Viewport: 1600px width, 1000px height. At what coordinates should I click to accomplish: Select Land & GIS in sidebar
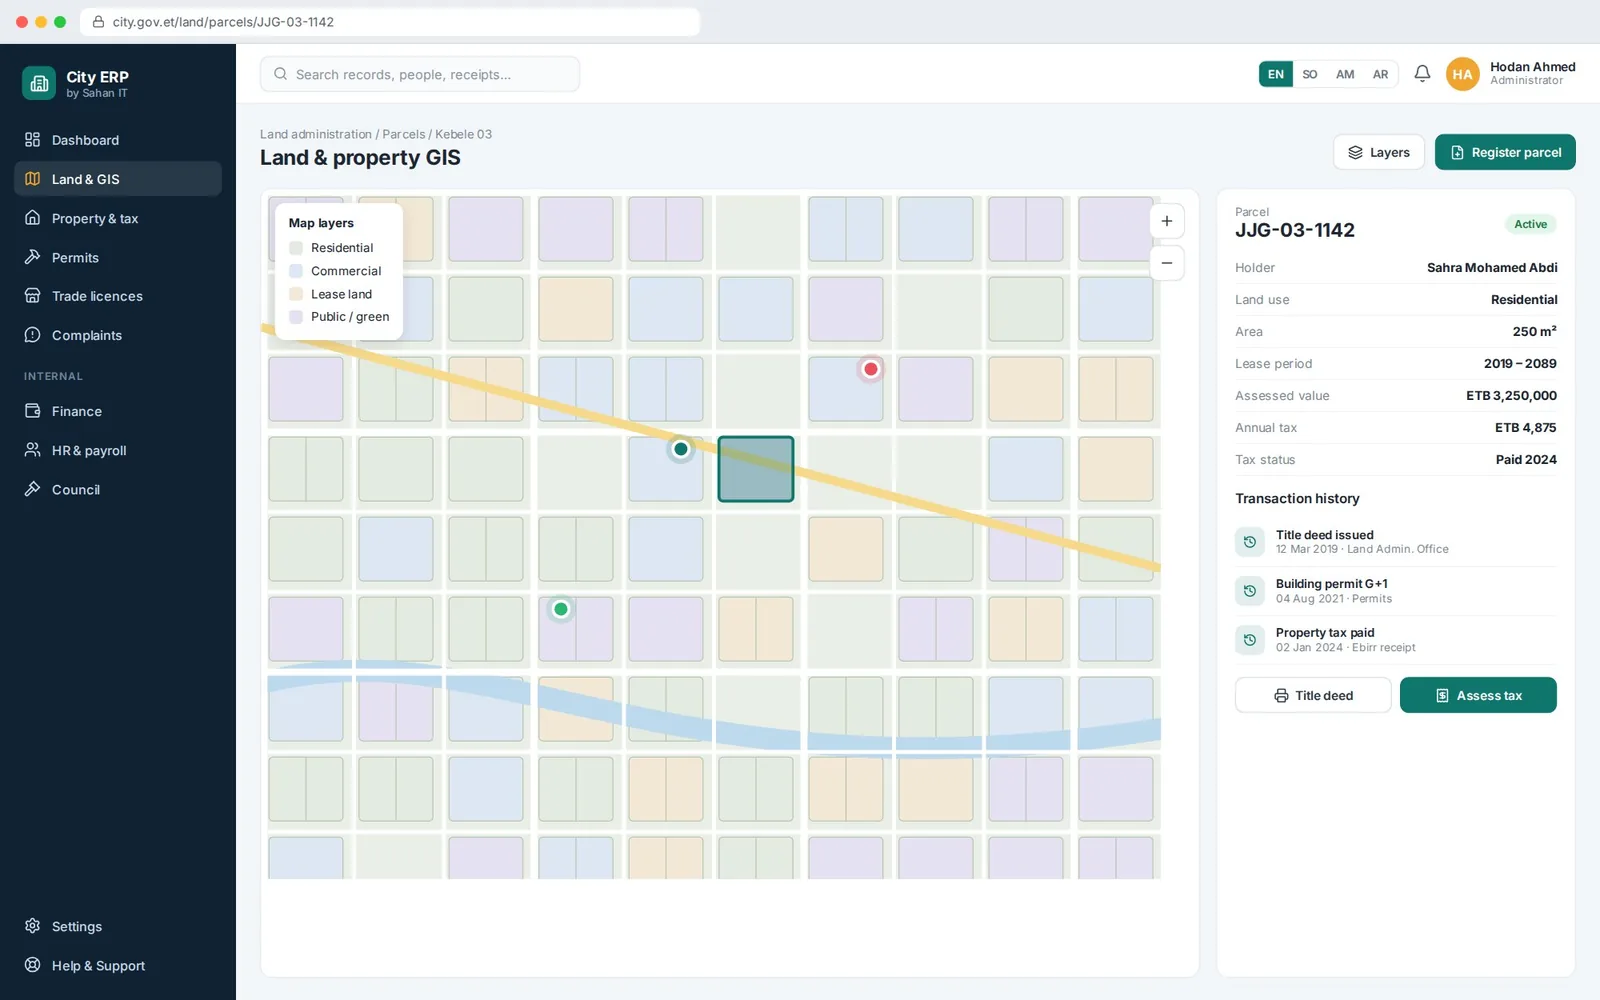118,179
